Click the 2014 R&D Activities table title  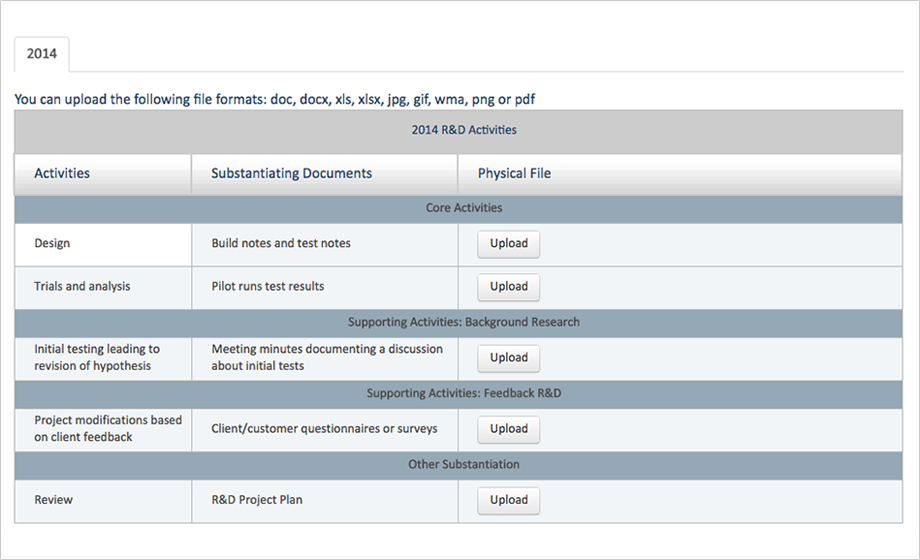pos(464,130)
